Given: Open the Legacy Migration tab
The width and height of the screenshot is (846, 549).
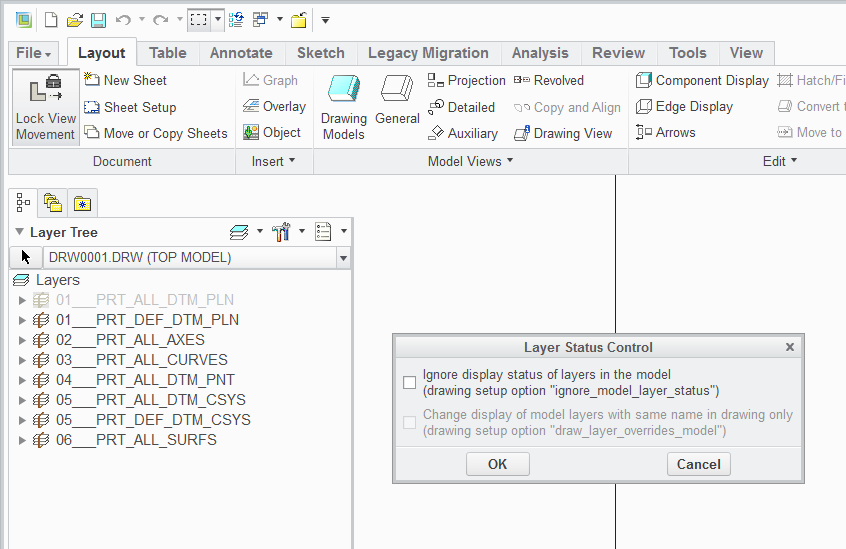Looking at the screenshot, I should [x=428, y=53].
